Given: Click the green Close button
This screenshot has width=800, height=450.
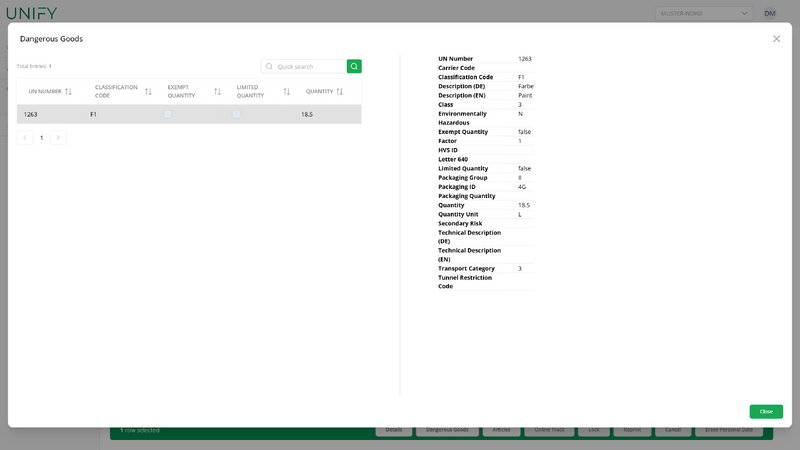Looking at the screenshot, I should coord(766,411).
